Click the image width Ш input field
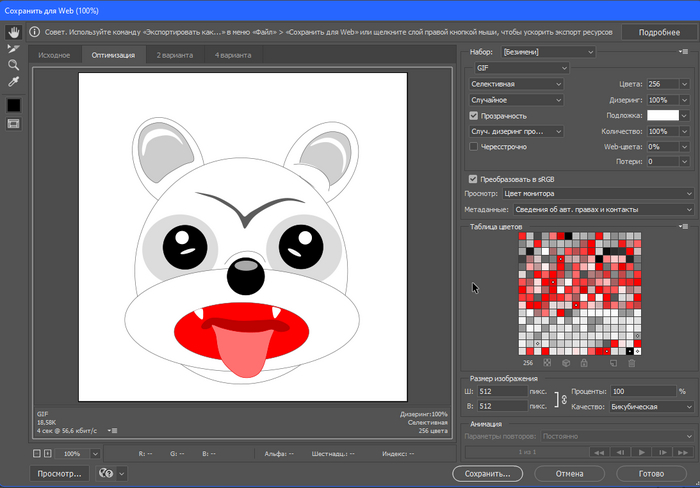This screenshot has width=700, height=488. (499, 392)
